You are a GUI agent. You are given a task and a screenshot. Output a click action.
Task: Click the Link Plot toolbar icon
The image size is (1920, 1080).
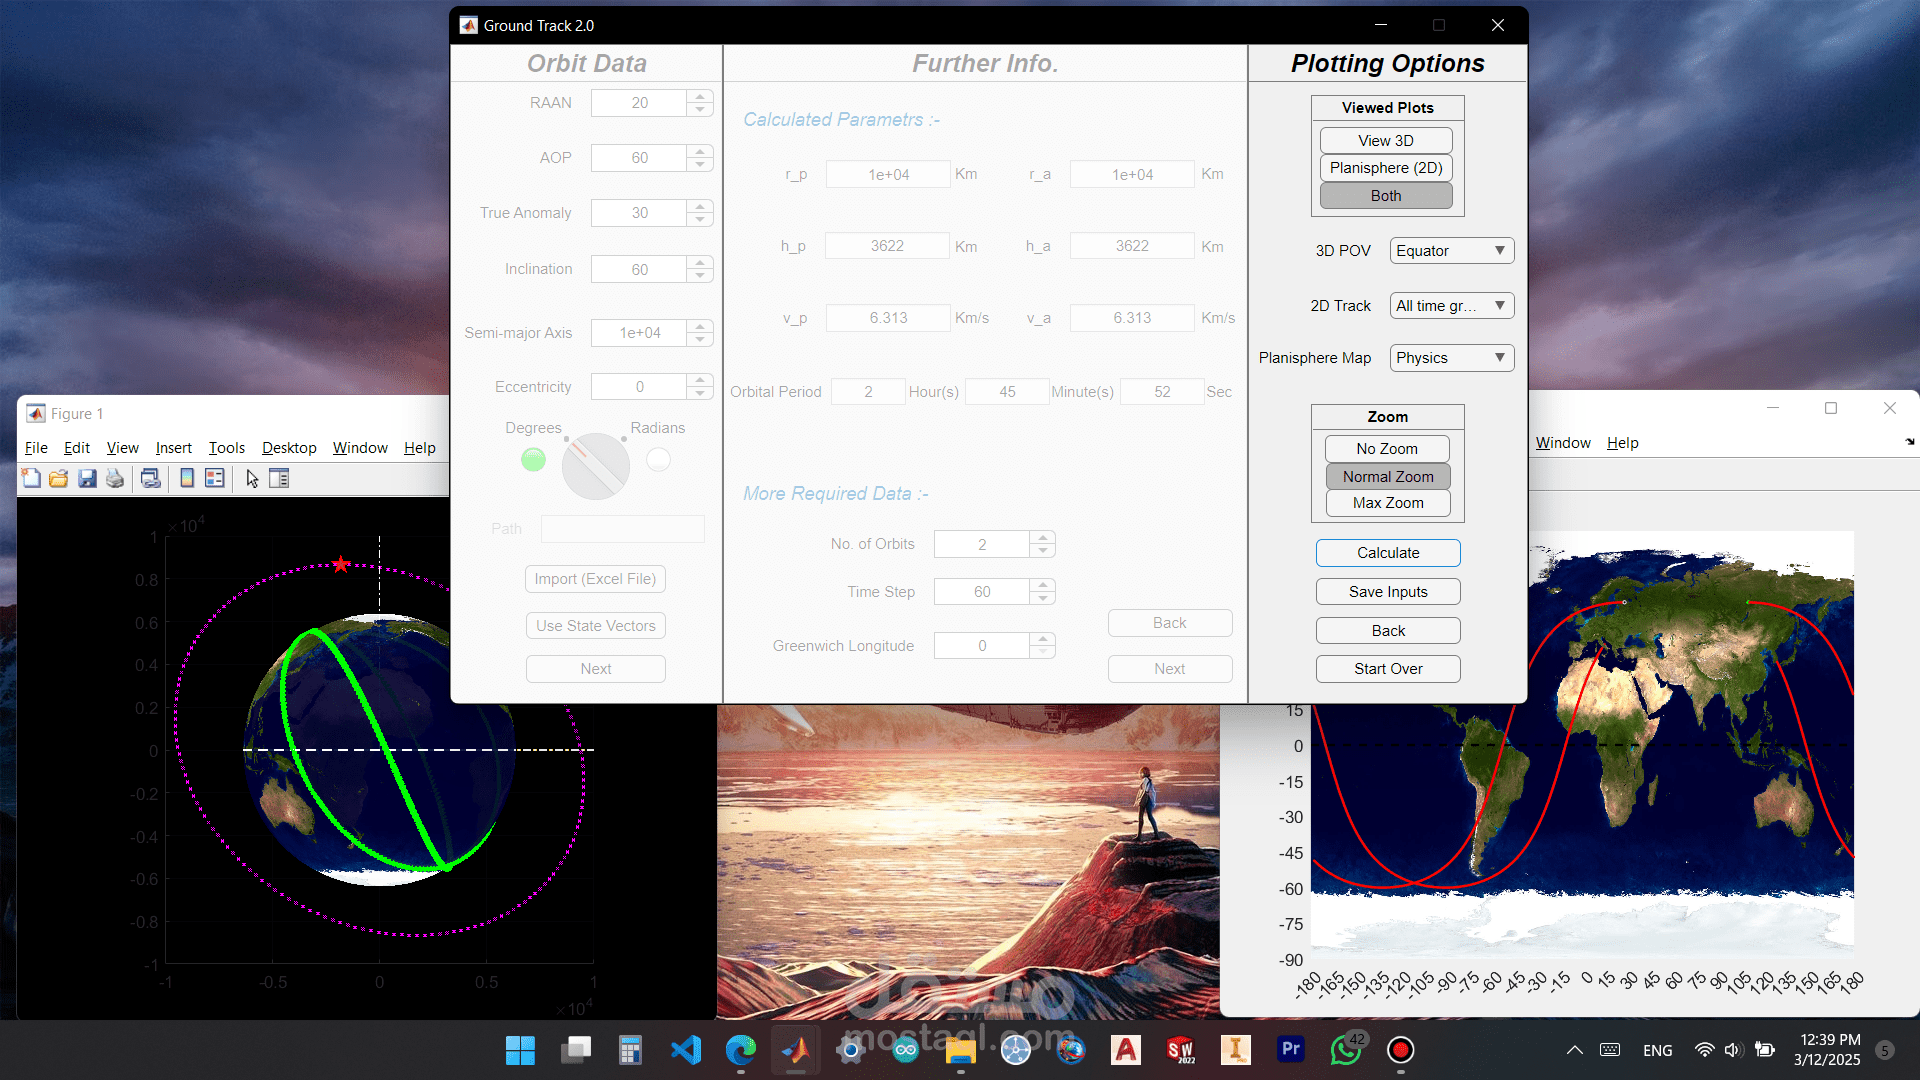(151, 479)
